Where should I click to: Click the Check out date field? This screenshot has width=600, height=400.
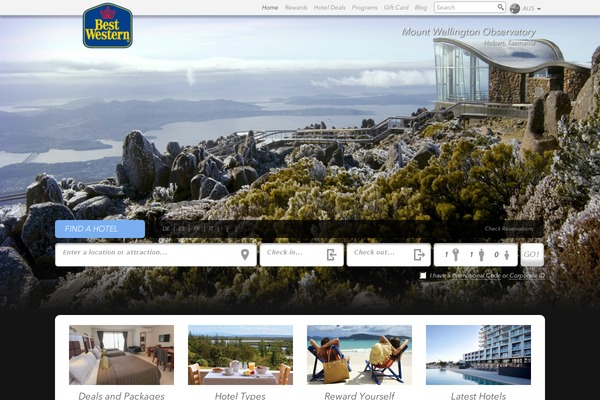(x=389, y=255)
